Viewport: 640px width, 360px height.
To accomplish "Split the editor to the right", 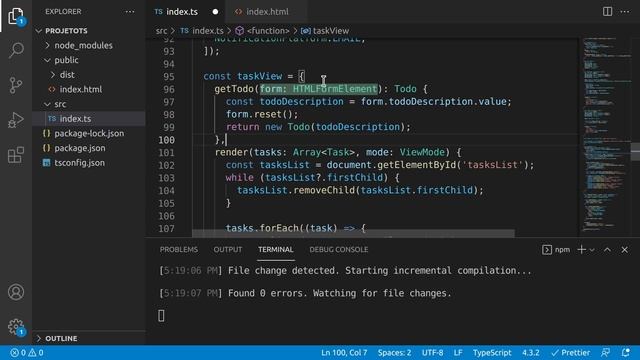I will (x=607, y=11).
